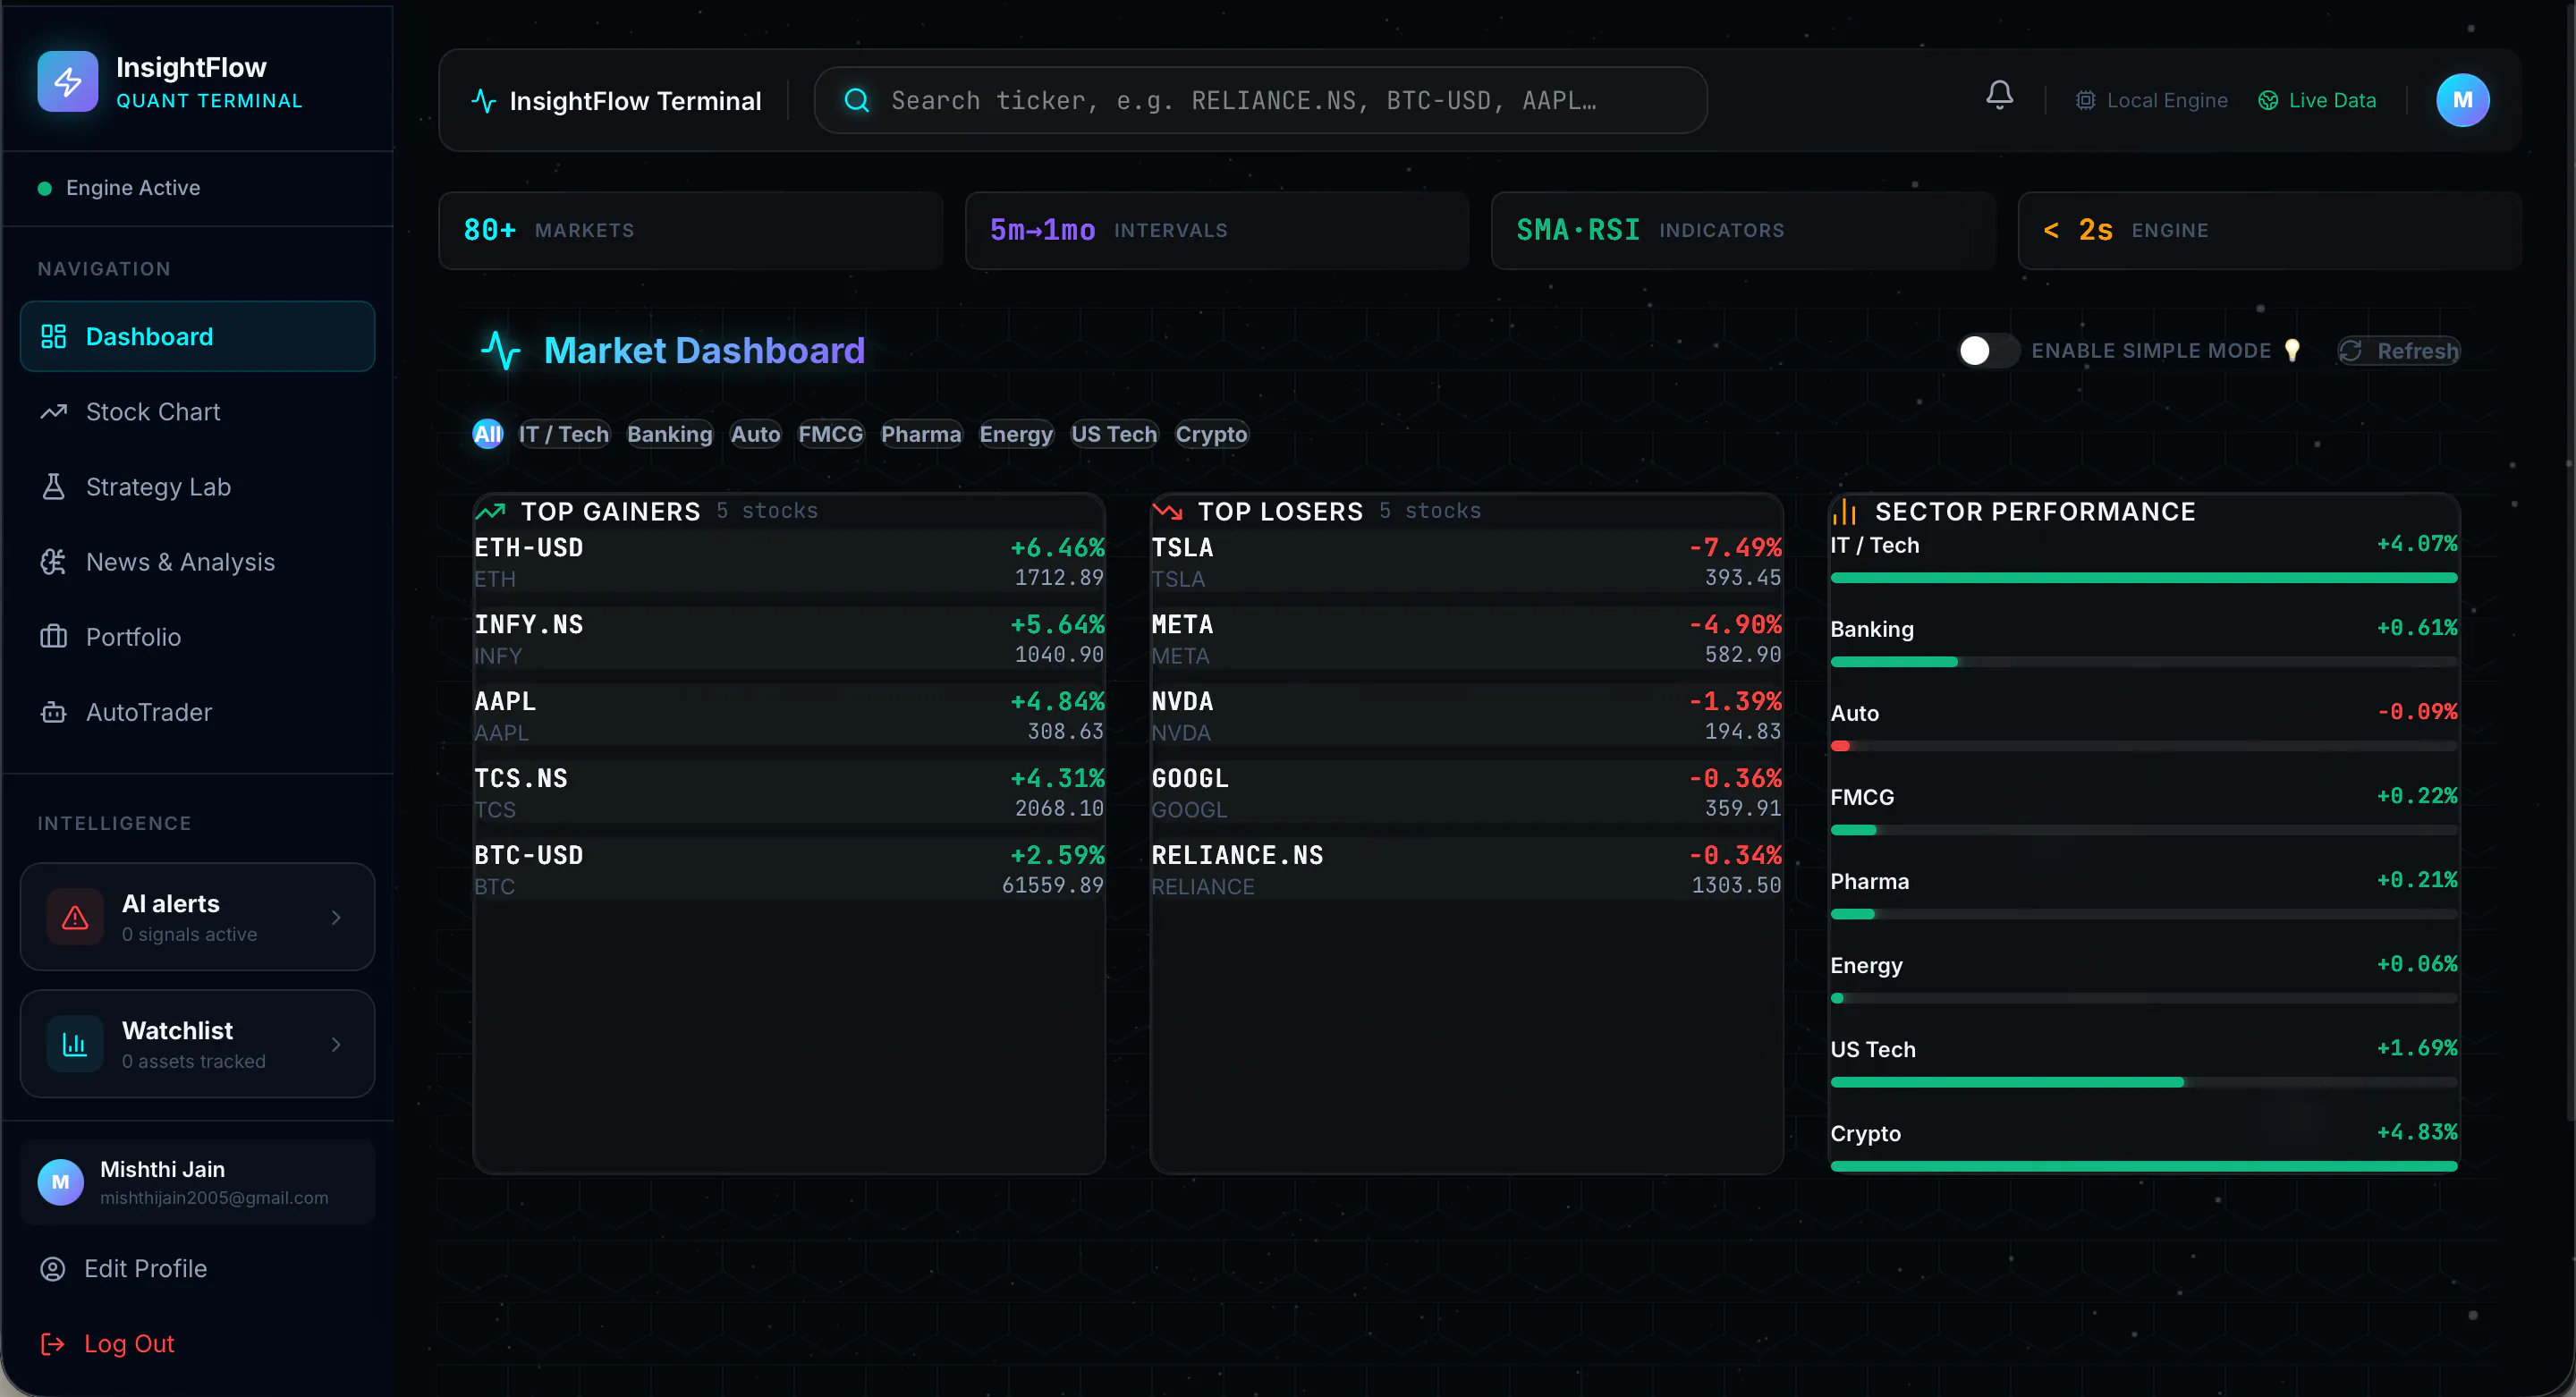Filter by US Tech sector
Screen dimensions: 2576x1397
[x=1114, y=434]
